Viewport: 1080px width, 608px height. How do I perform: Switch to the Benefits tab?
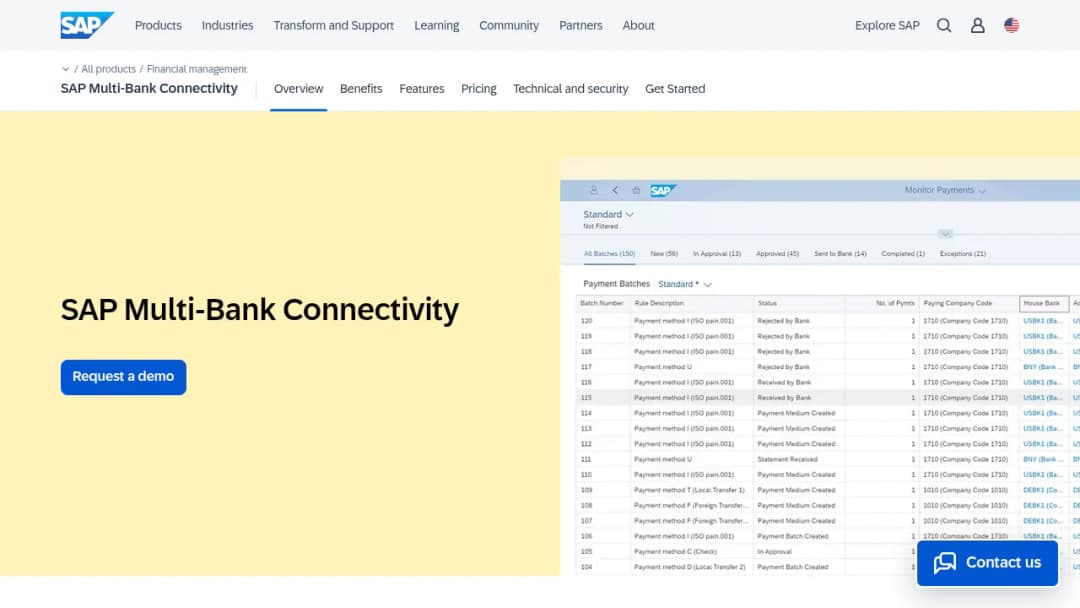pos(361,89)
